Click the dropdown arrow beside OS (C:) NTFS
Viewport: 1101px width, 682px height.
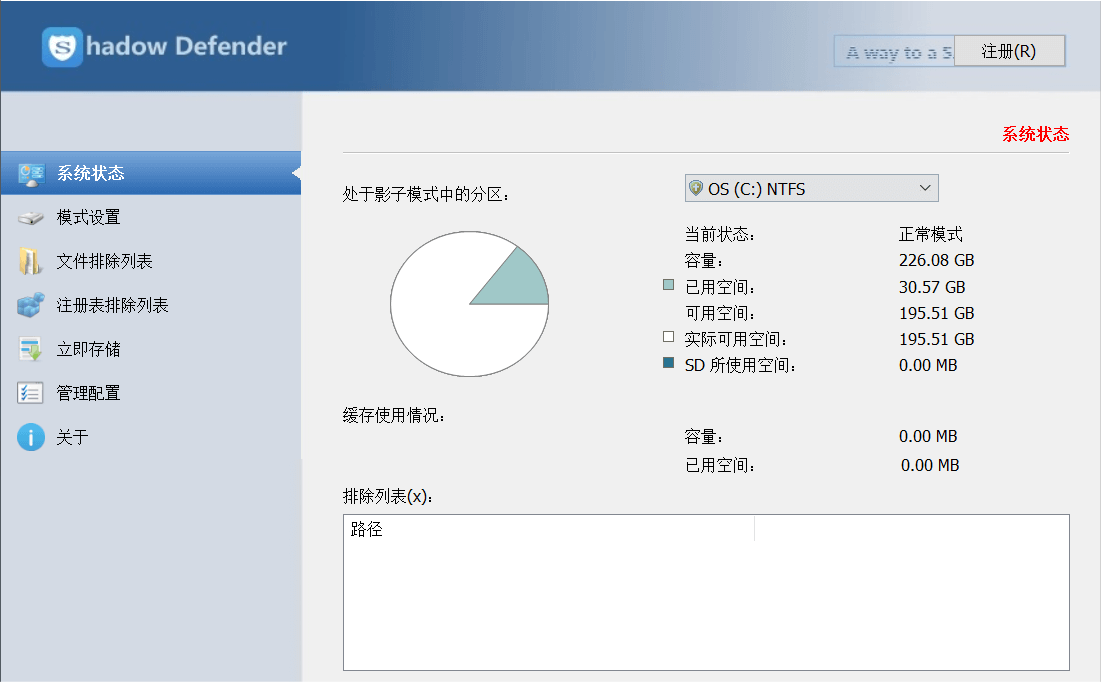[x=925, y=188]
